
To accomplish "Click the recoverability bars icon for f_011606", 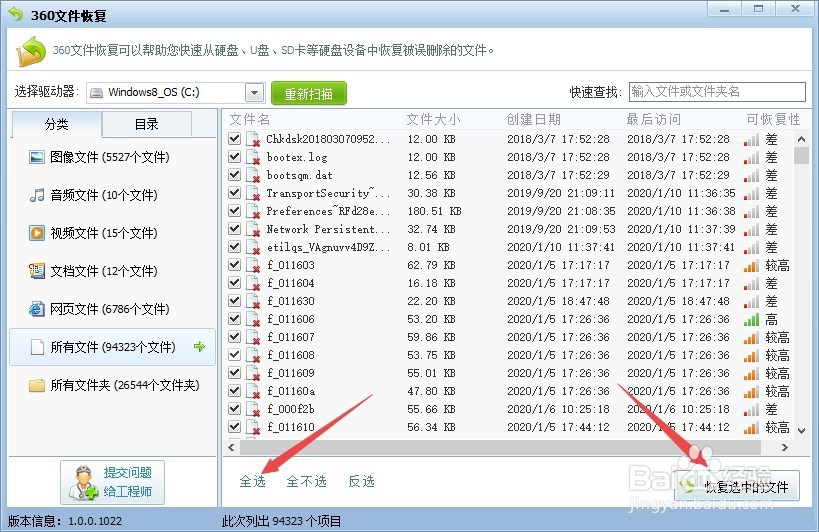I will 751,319.
